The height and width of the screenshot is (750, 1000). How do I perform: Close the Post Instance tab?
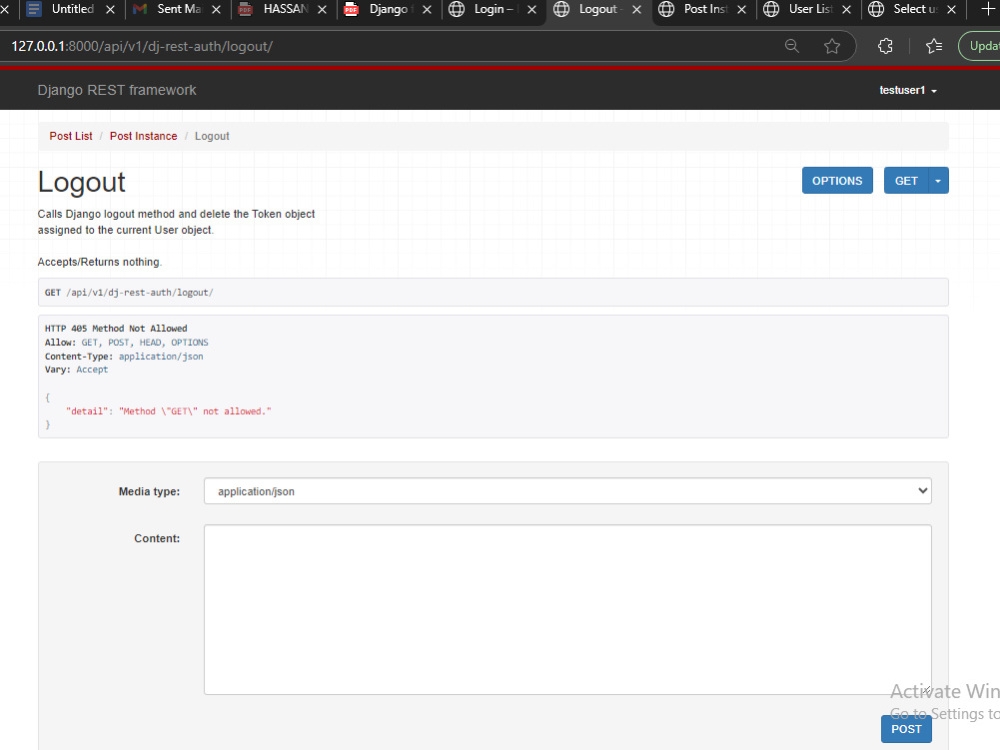tap(742, 10)
